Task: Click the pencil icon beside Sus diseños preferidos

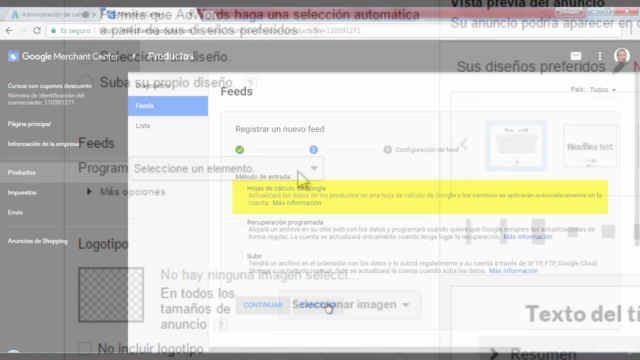Action: pos(619,67)
